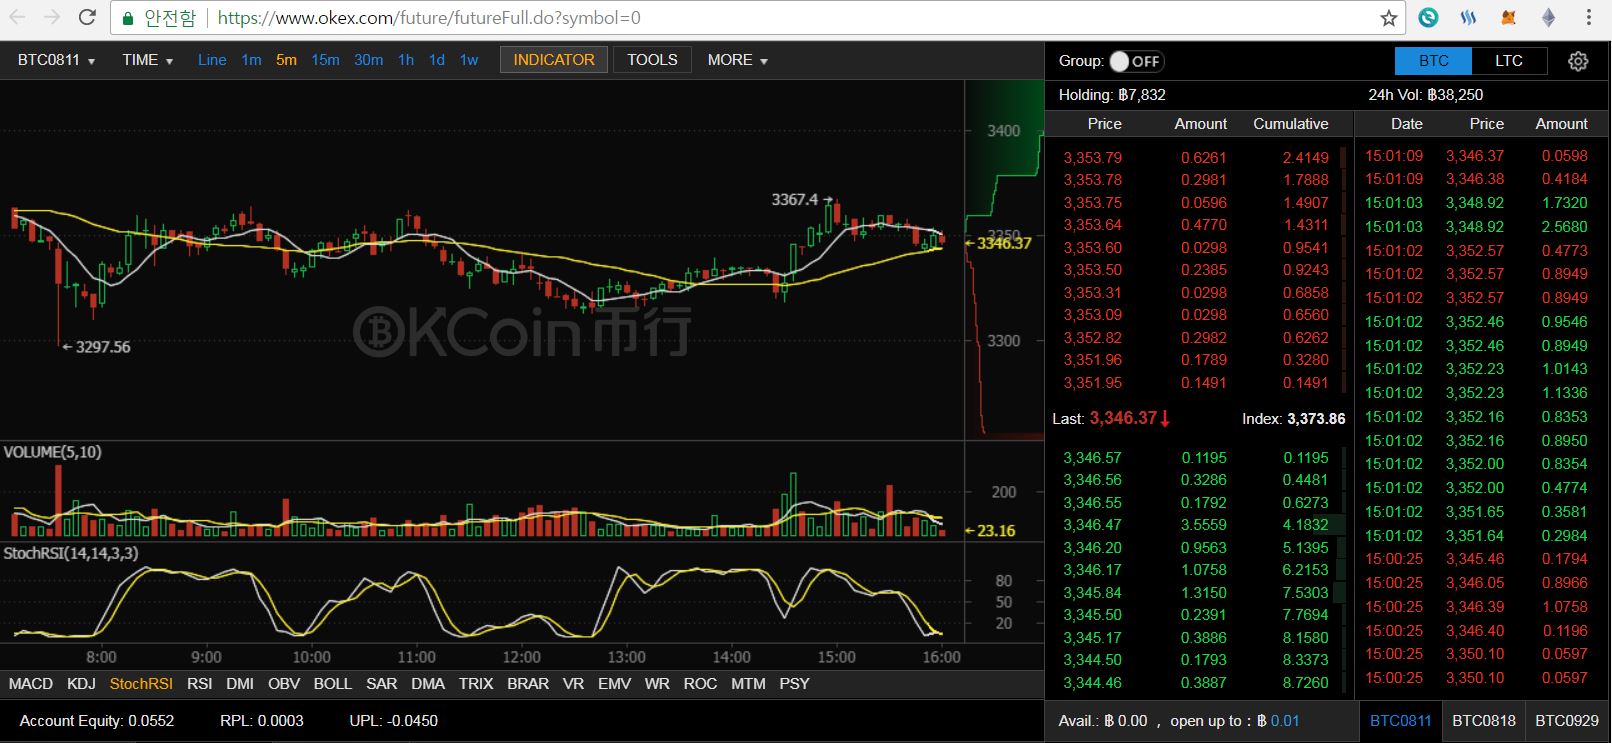Select ask price 3,351.95 in order book
This screenshot has width=1612, height=743.
click(1092, 383)
